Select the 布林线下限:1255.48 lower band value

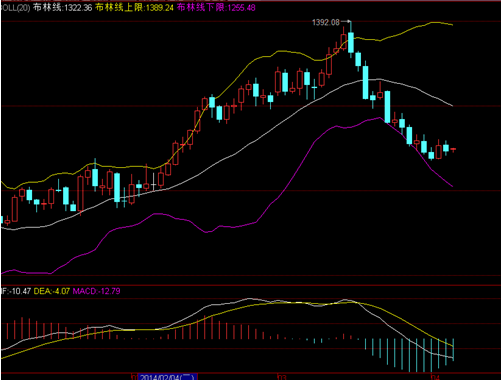[x=216, y=7]
